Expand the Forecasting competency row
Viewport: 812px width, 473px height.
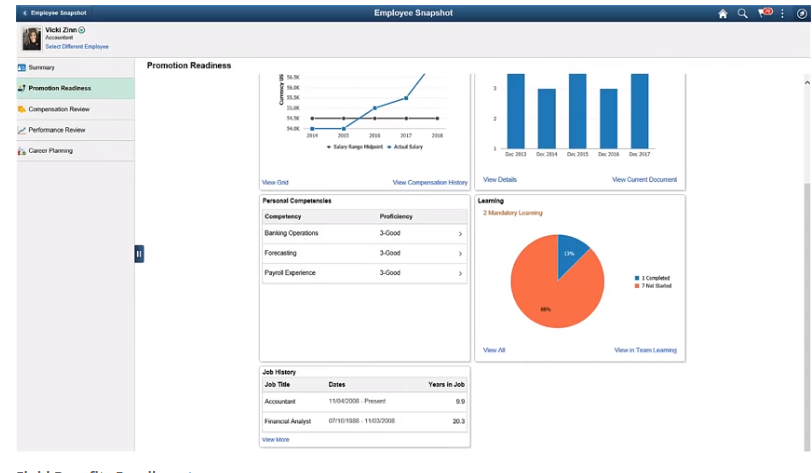click(459, 253)
